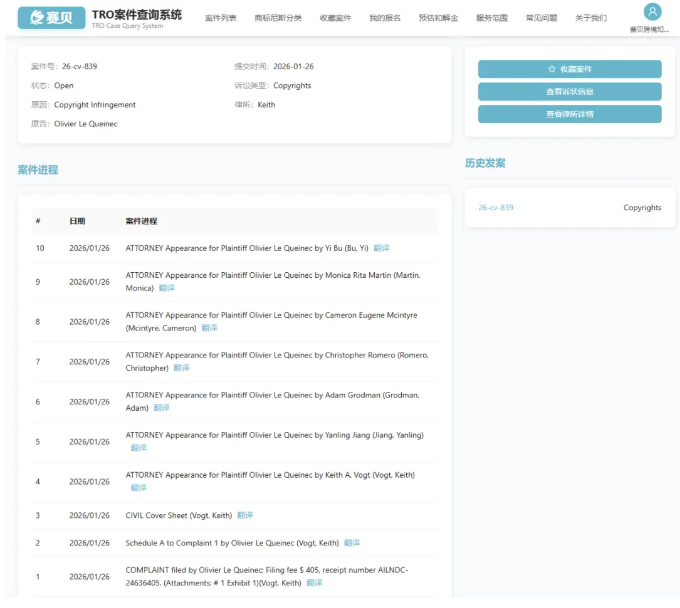Translate the Cameron Eugene Mcintyre entry
The width and height of the screenshot is (680, 608).
coord(209,328)
